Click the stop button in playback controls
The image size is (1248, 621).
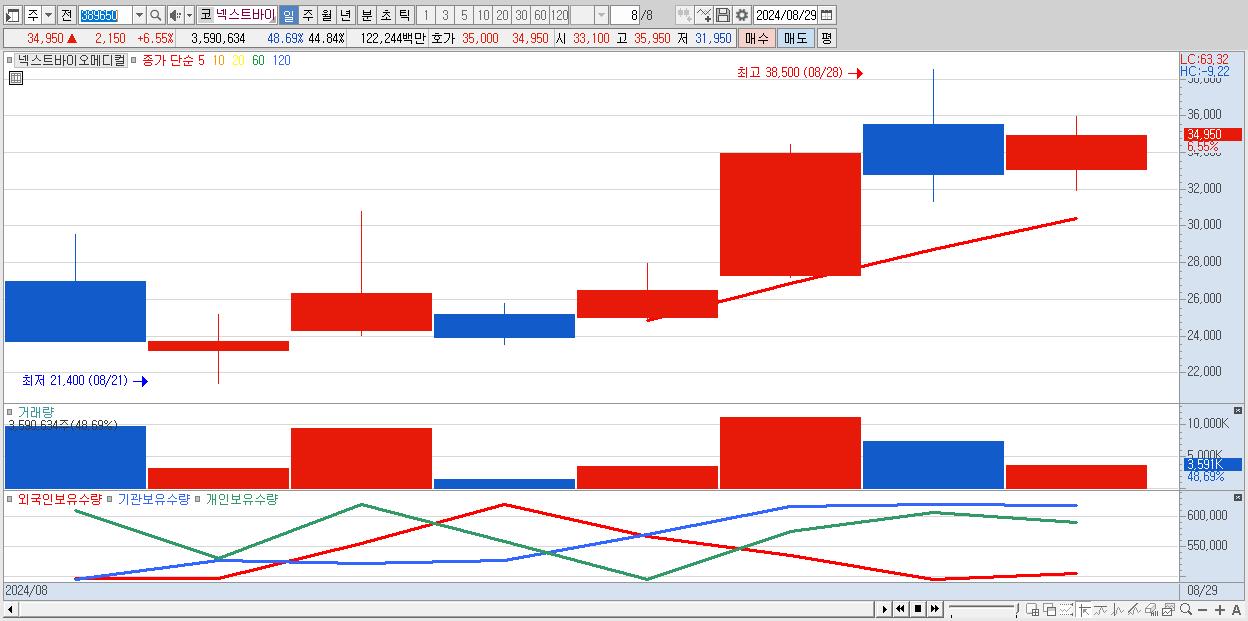pos(918,609)
